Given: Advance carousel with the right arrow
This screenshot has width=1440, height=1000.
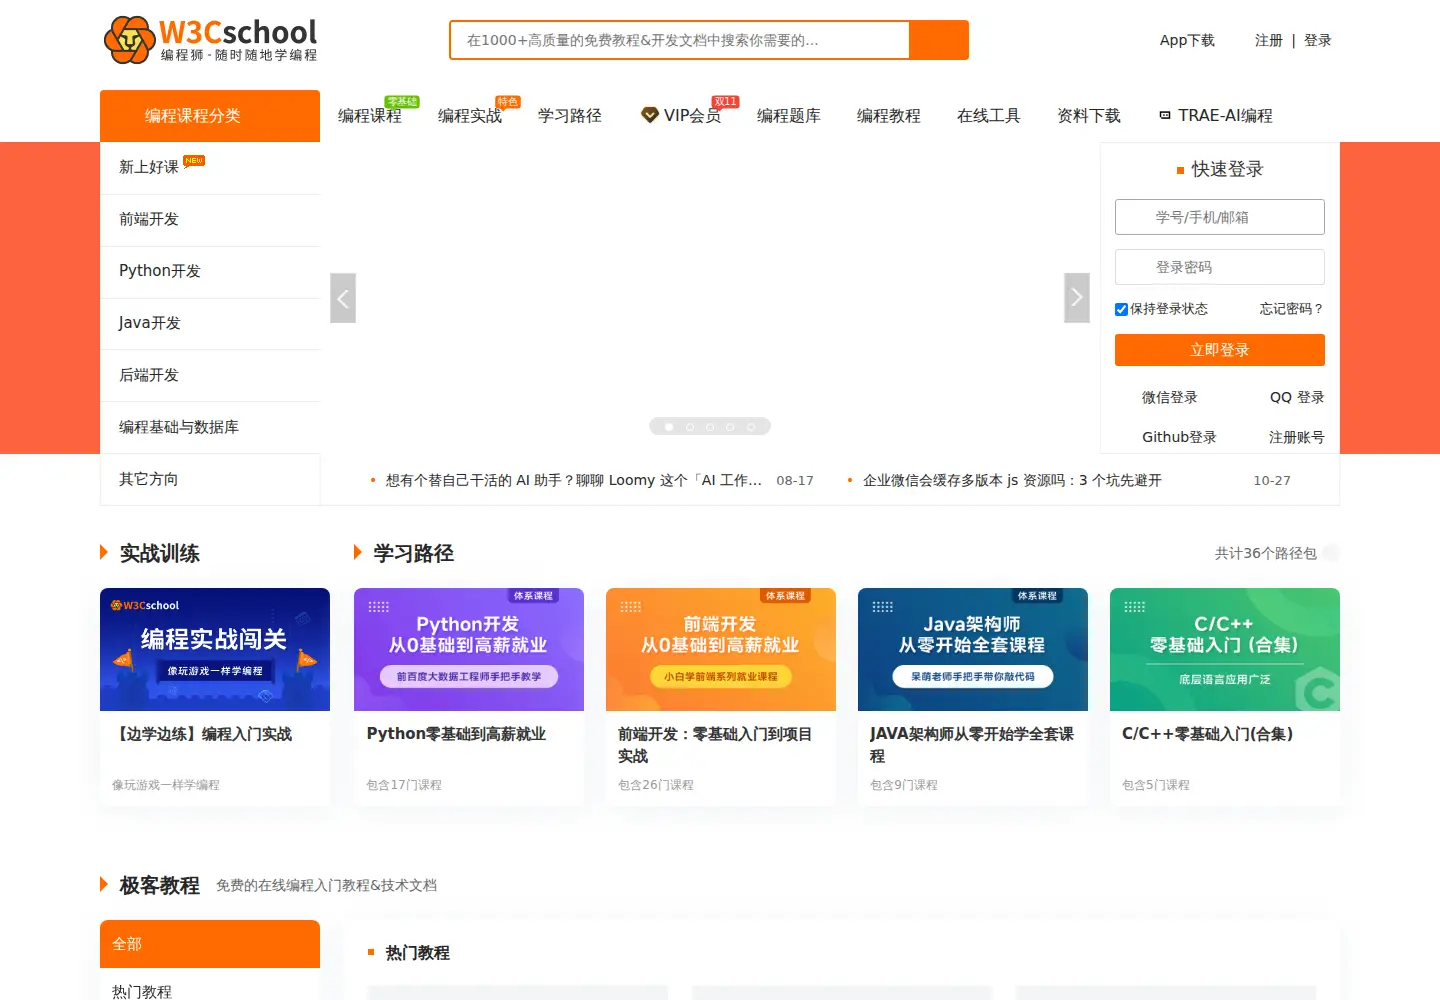Looking at the screenshot, I should coord(1077,298).
